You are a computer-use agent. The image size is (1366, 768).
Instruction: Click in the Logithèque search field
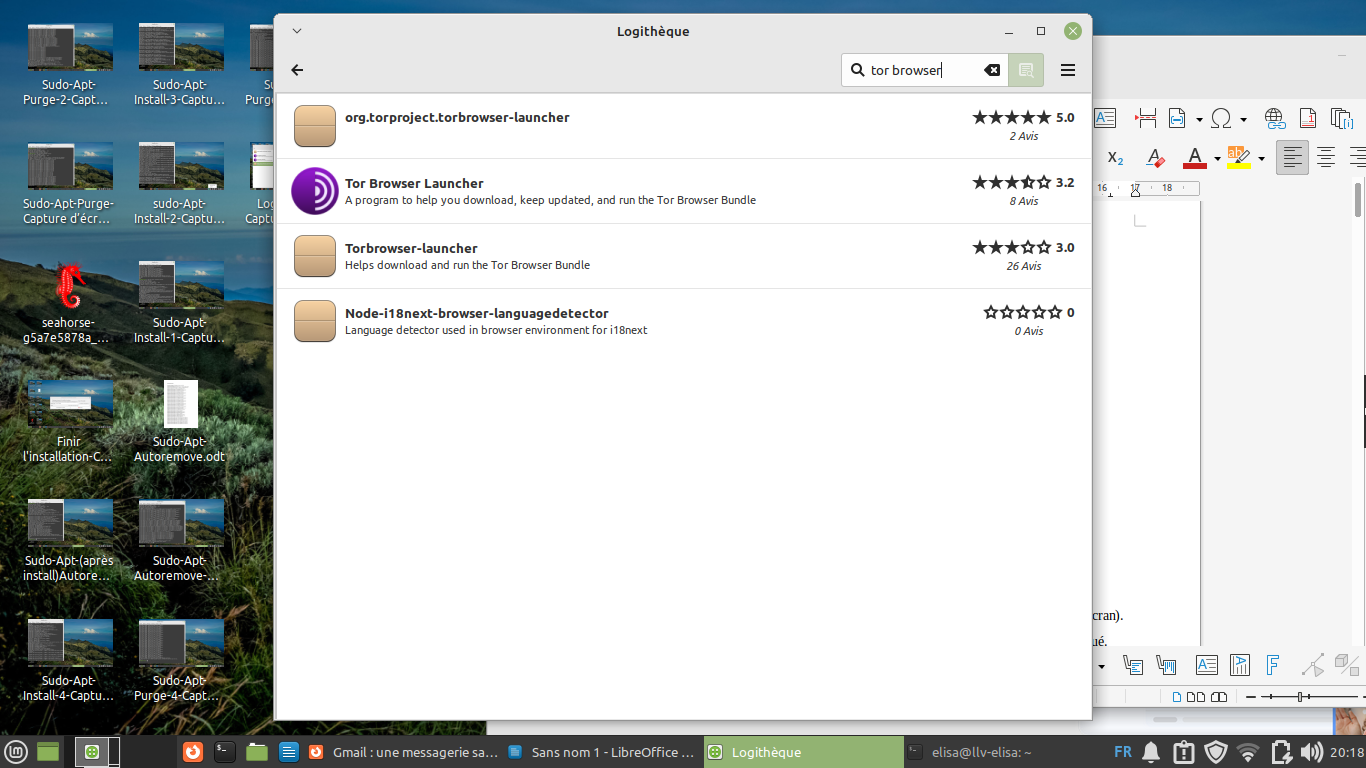925,70
